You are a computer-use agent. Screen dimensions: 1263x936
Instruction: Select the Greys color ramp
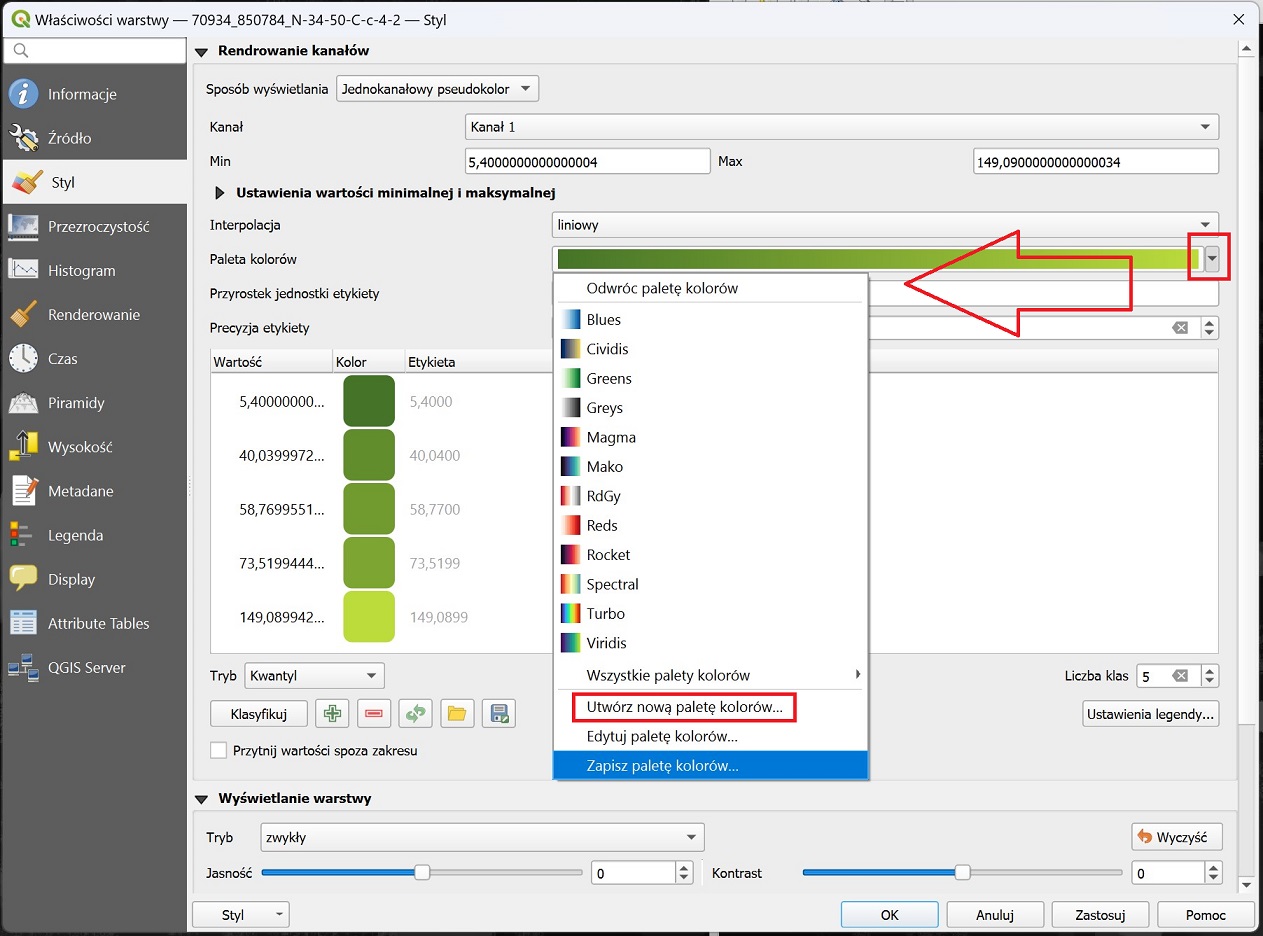point(710,408)
